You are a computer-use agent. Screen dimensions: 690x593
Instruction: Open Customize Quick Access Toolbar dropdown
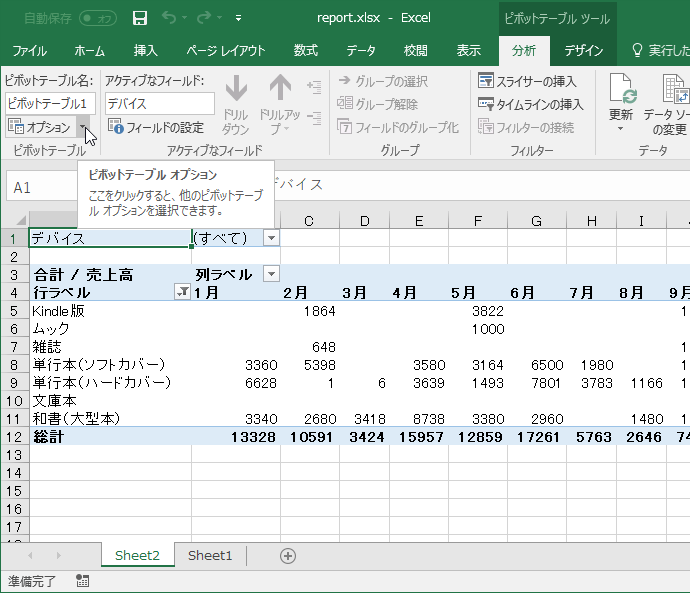pyautogui.click(x=238, y=18)
